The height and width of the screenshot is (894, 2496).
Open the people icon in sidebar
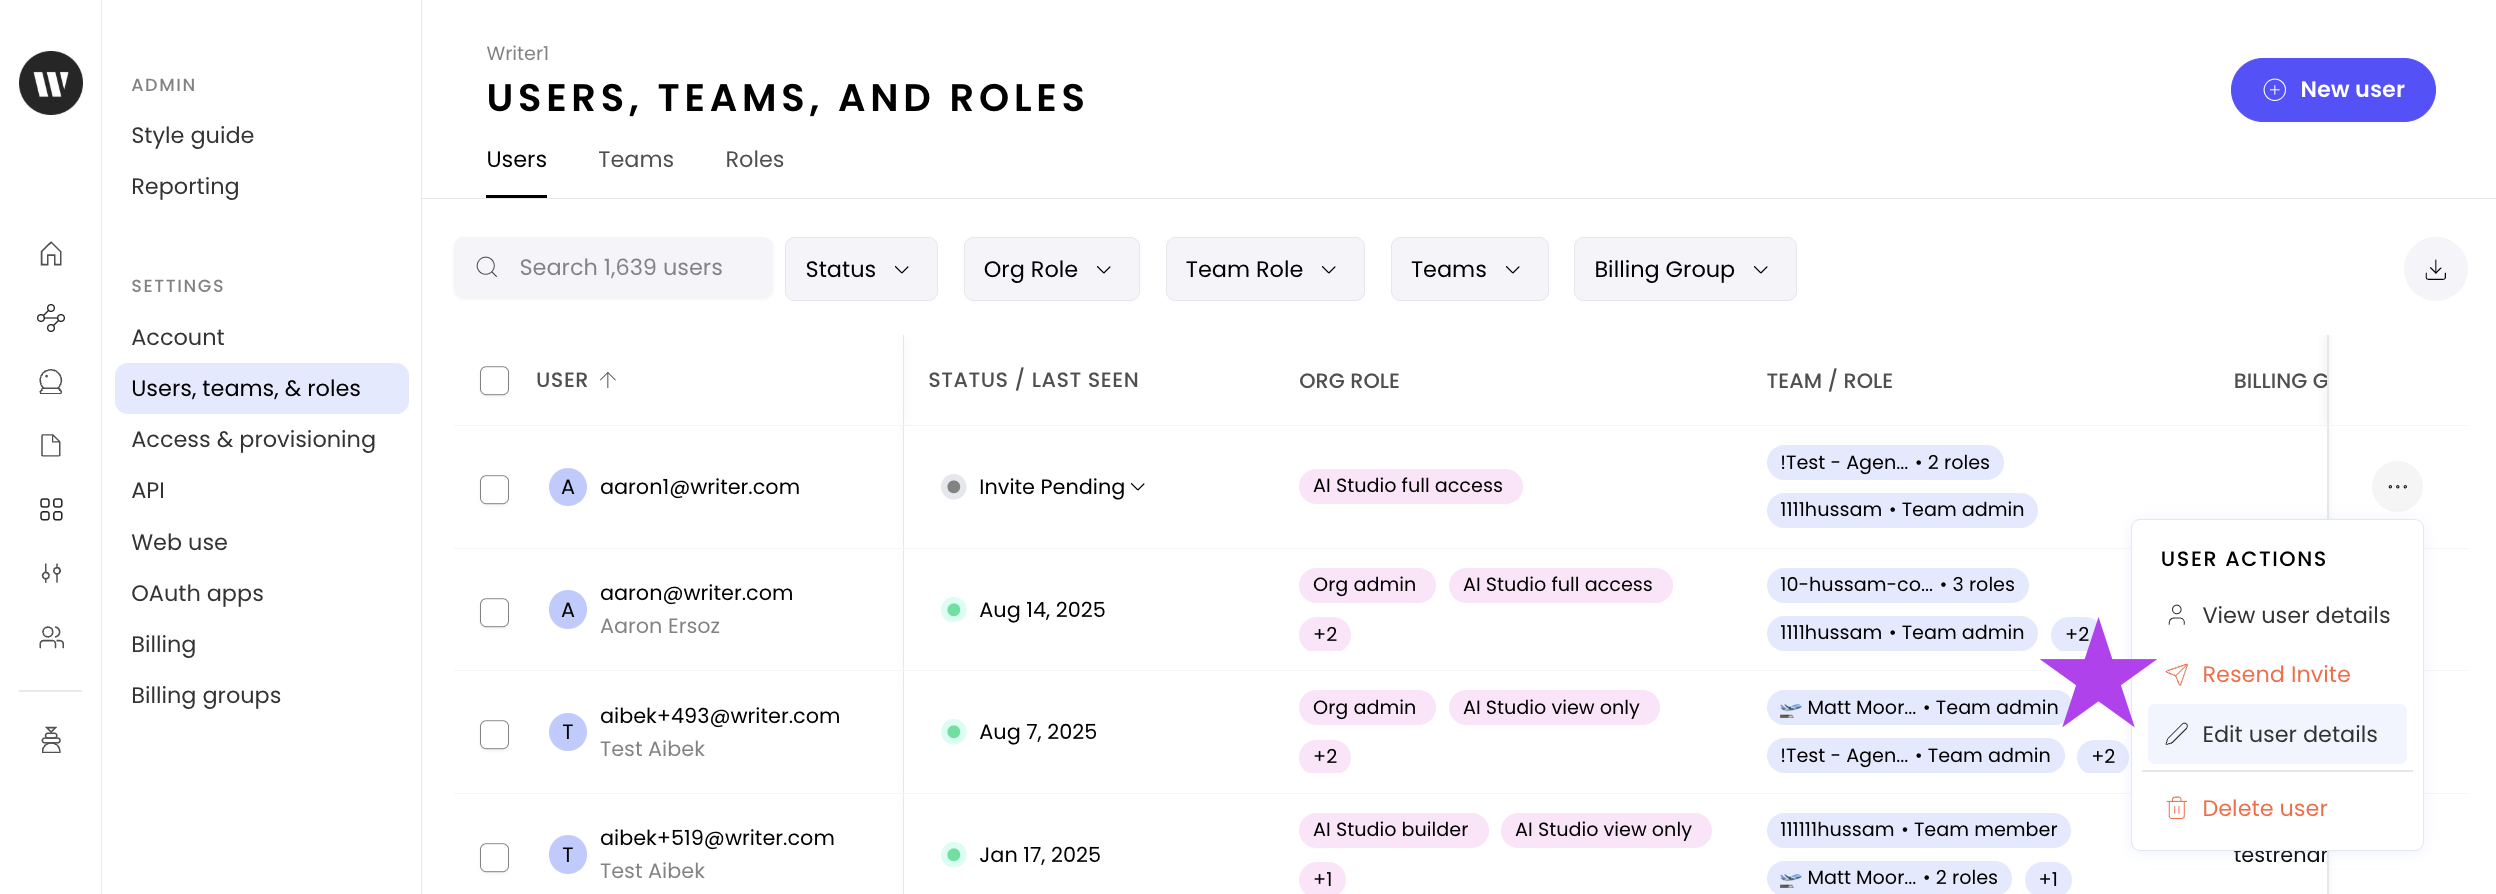click(51, 637)
